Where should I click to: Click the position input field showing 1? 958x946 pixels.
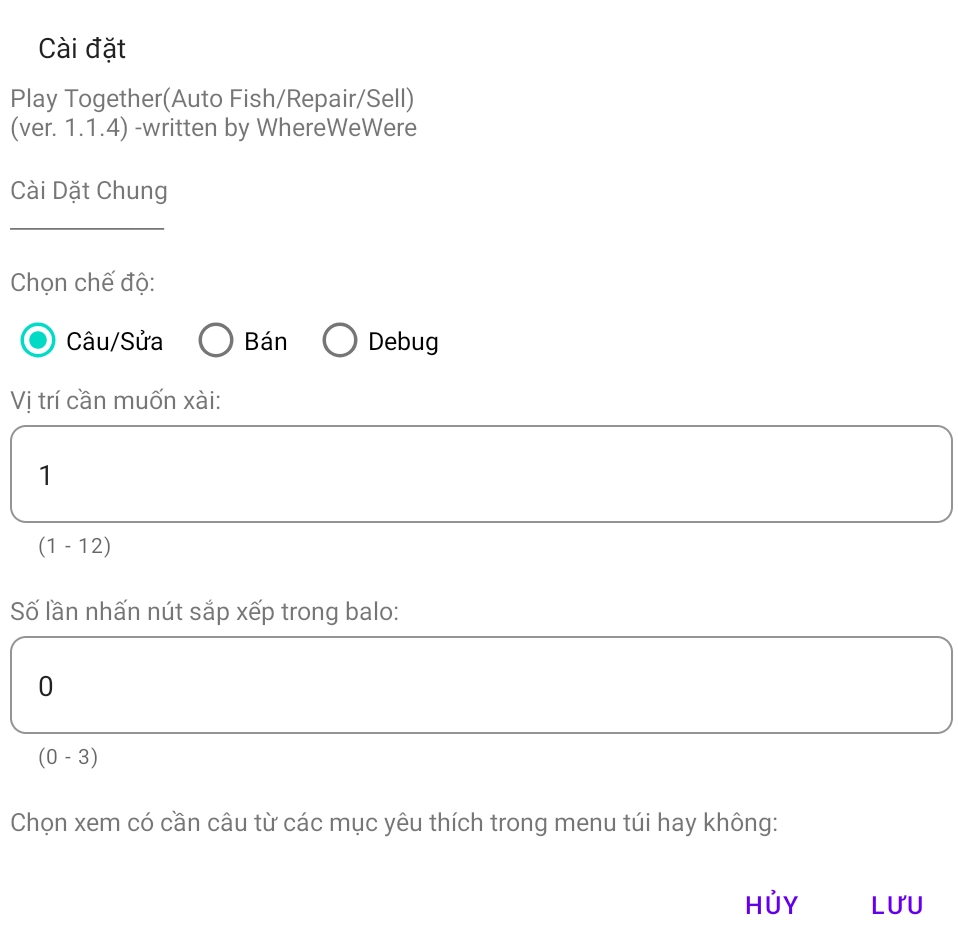tap(480, 474)
